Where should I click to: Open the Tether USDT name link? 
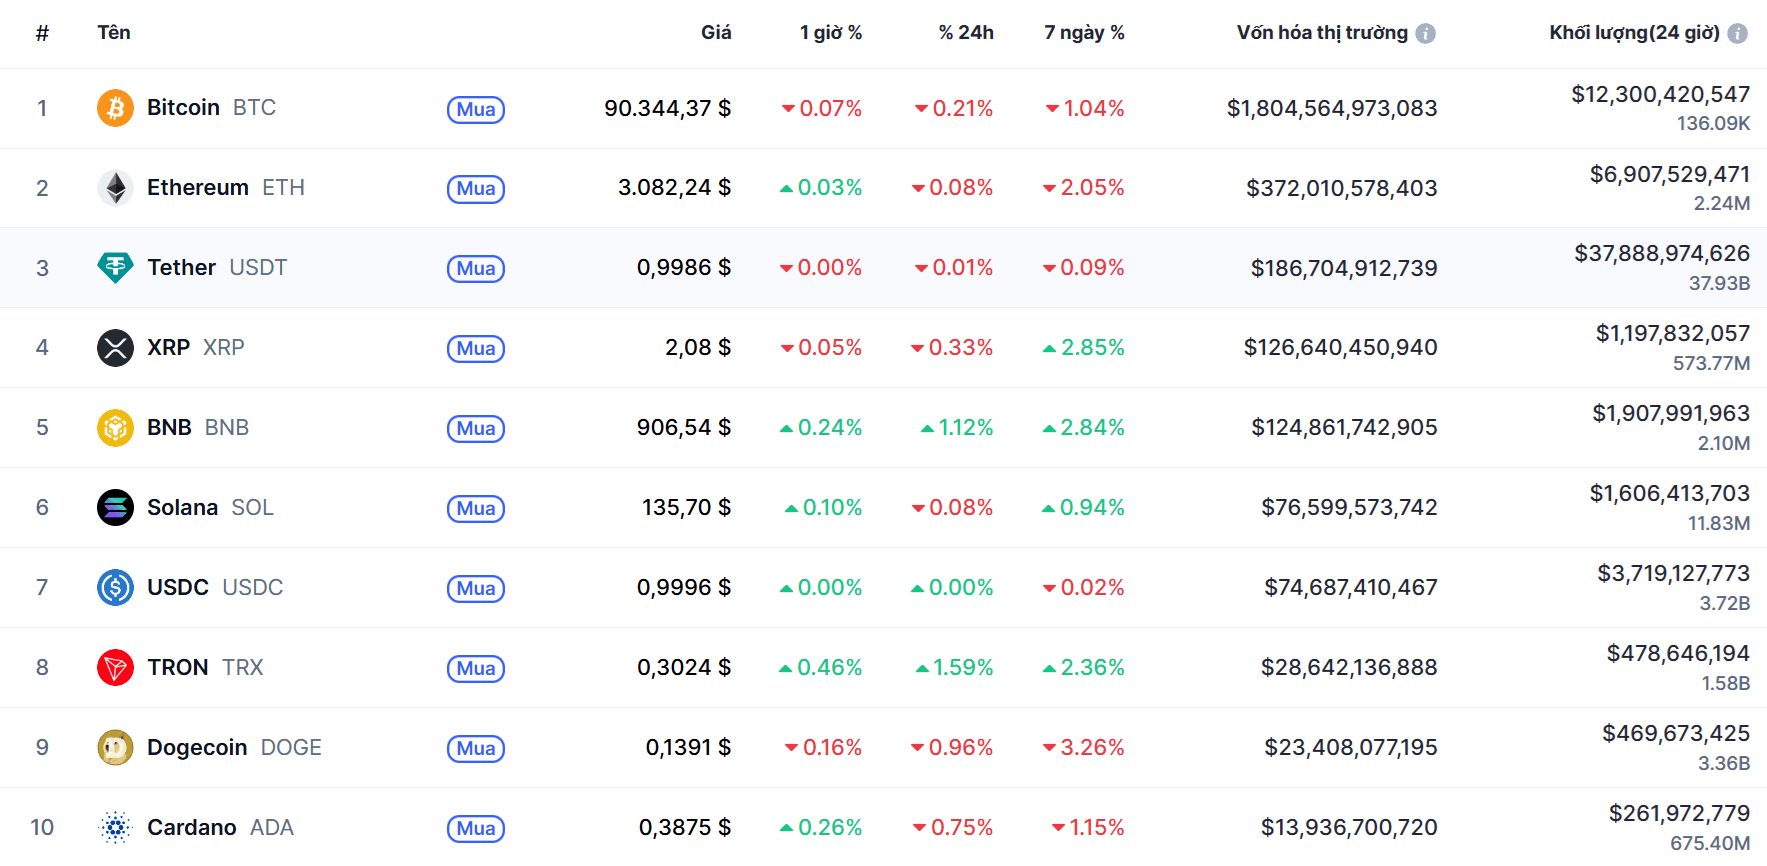coord(217,267)
